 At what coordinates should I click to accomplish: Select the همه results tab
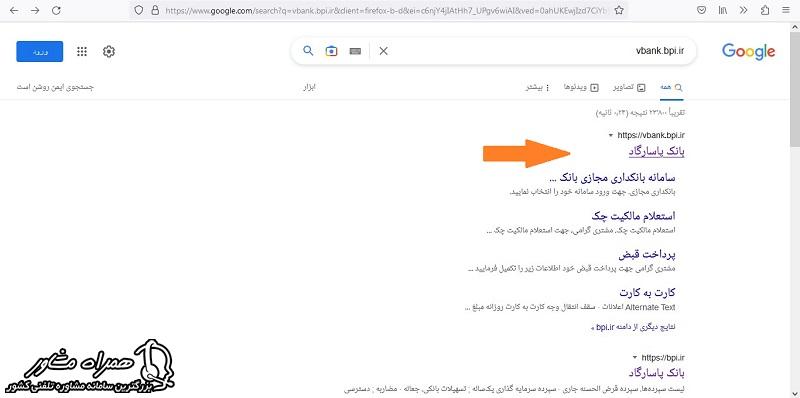pos(671,87)
